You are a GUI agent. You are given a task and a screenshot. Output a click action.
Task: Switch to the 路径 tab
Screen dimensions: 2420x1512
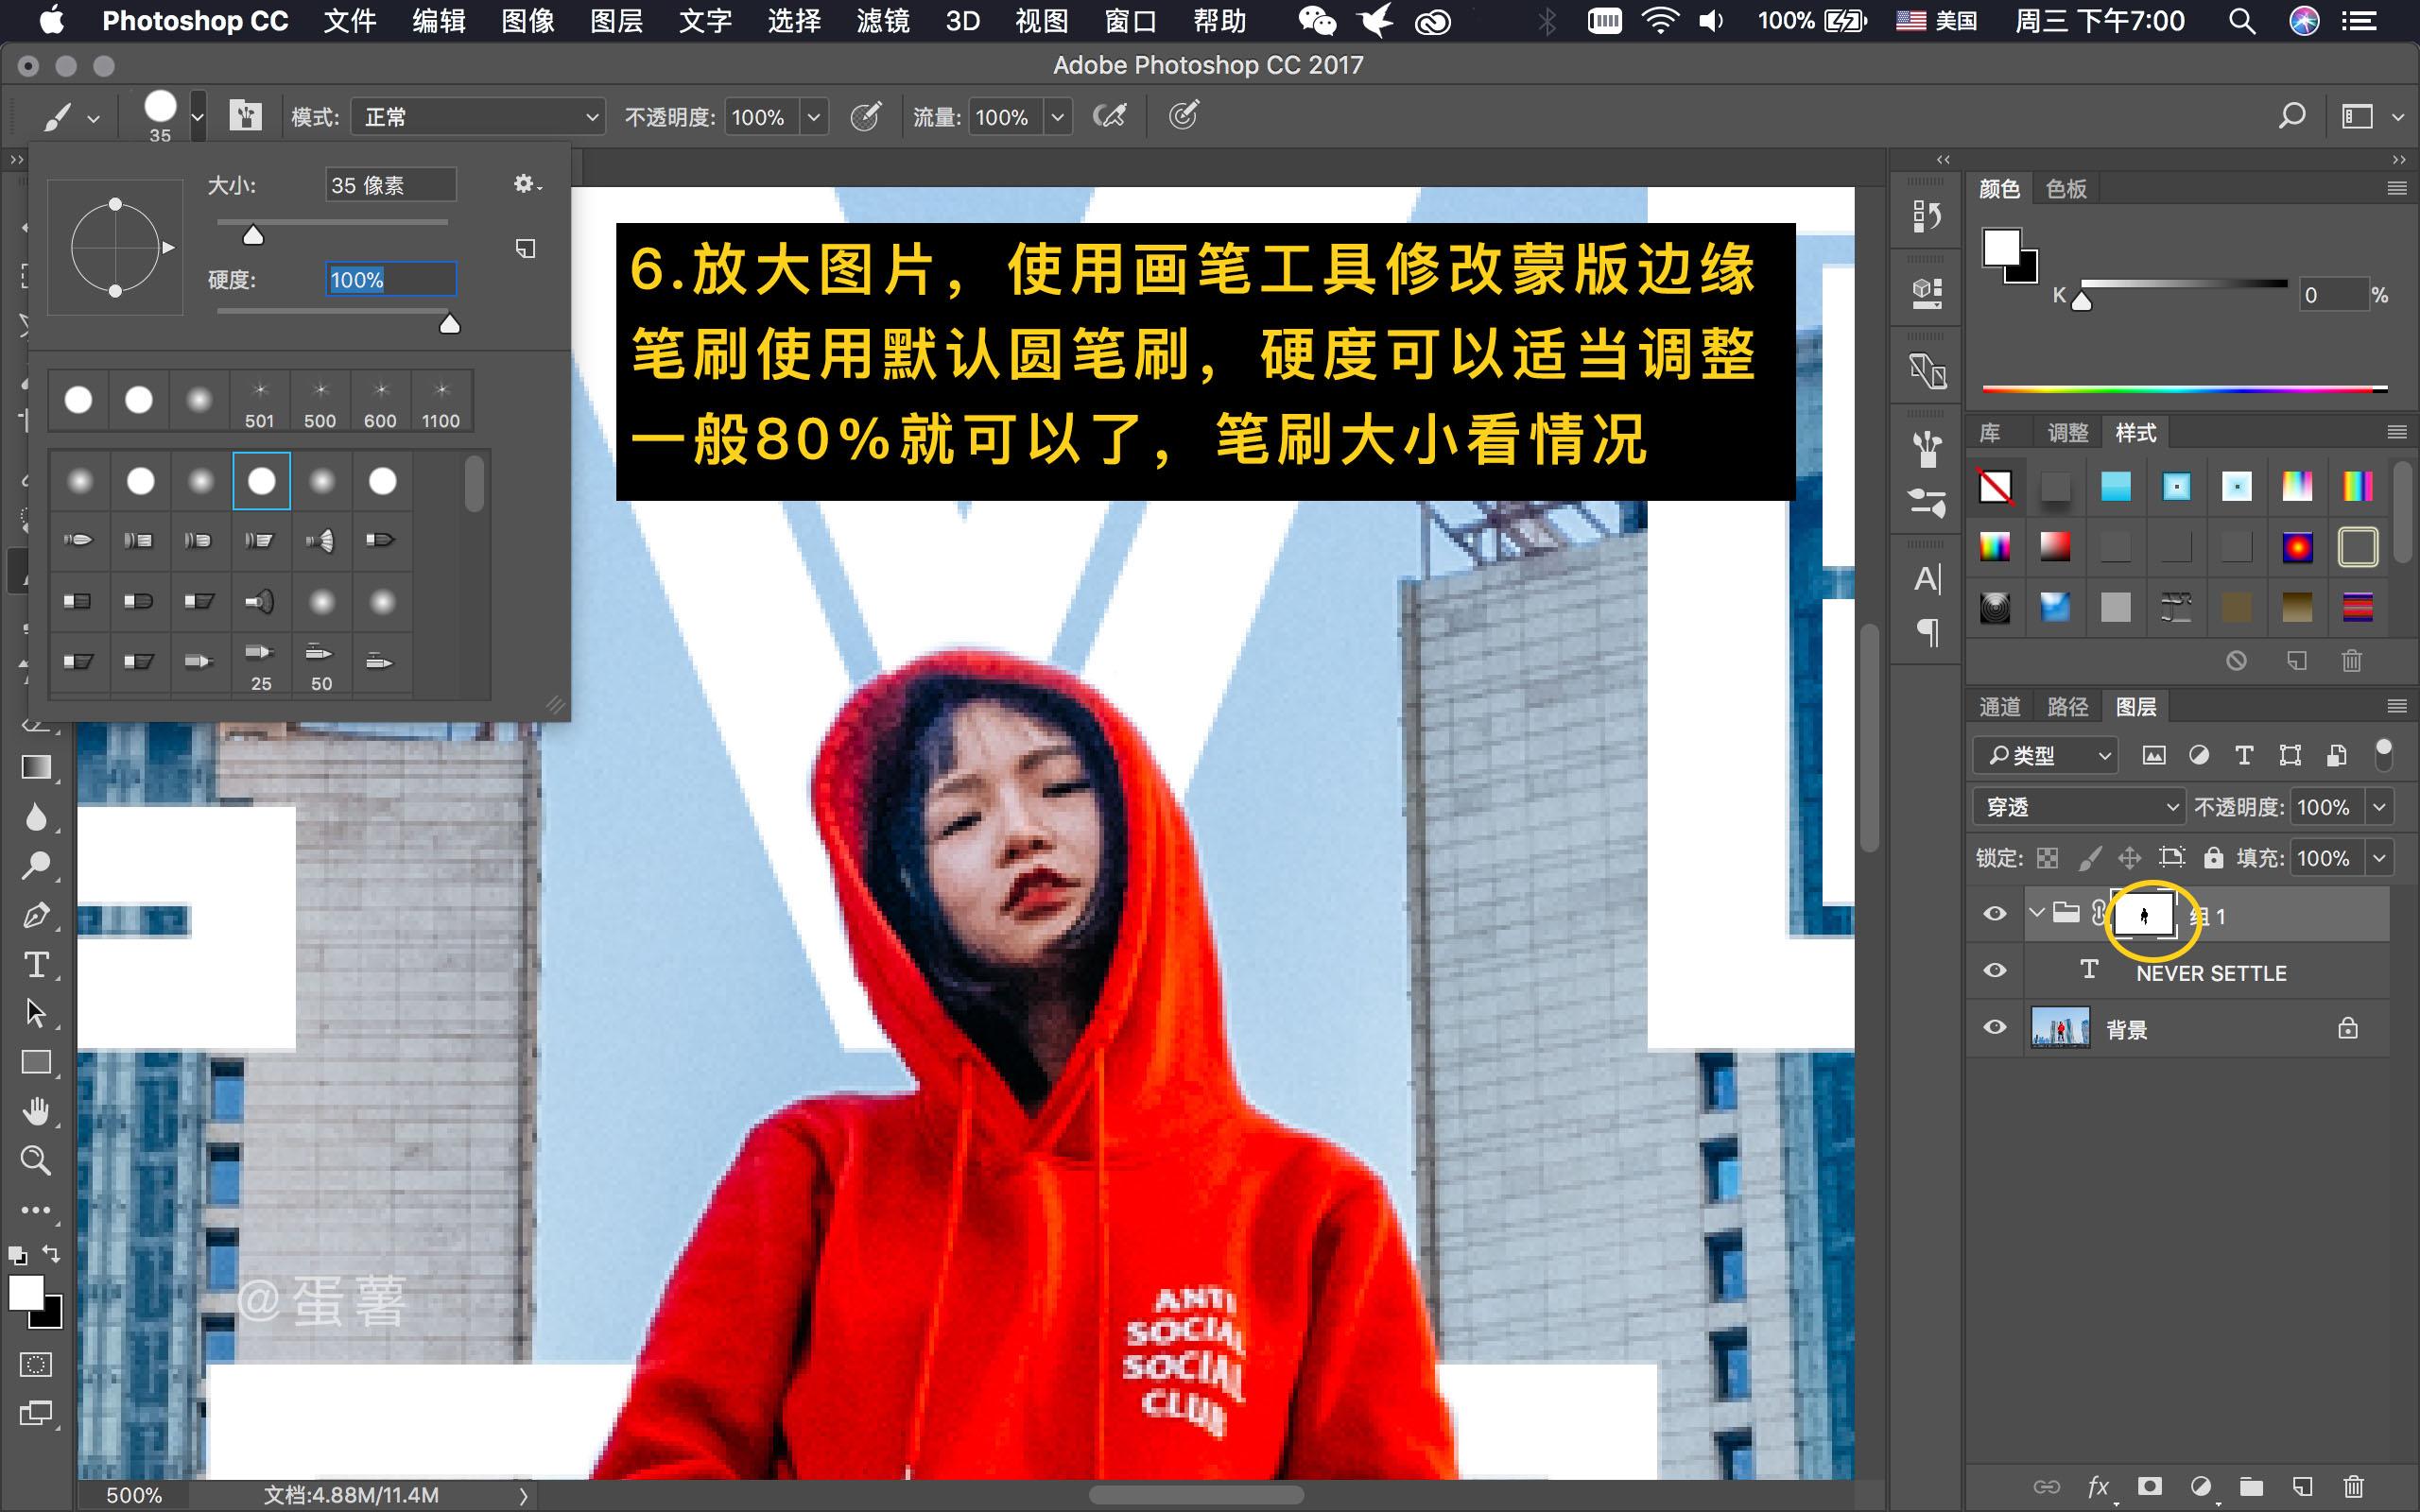click(2068, 707)
